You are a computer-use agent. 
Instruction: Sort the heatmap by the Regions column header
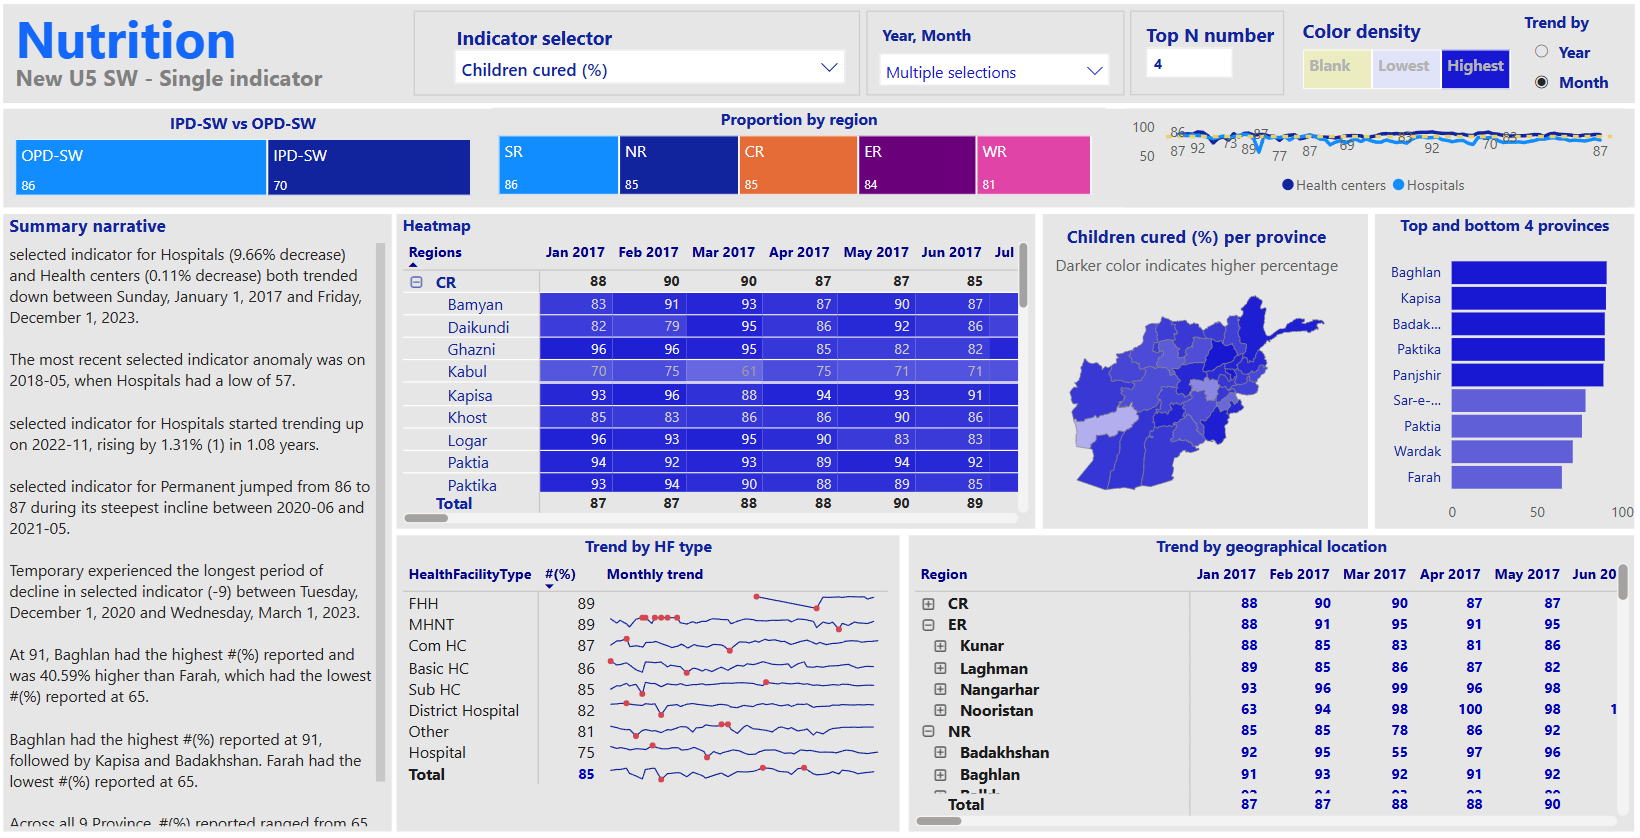(435, 253)
